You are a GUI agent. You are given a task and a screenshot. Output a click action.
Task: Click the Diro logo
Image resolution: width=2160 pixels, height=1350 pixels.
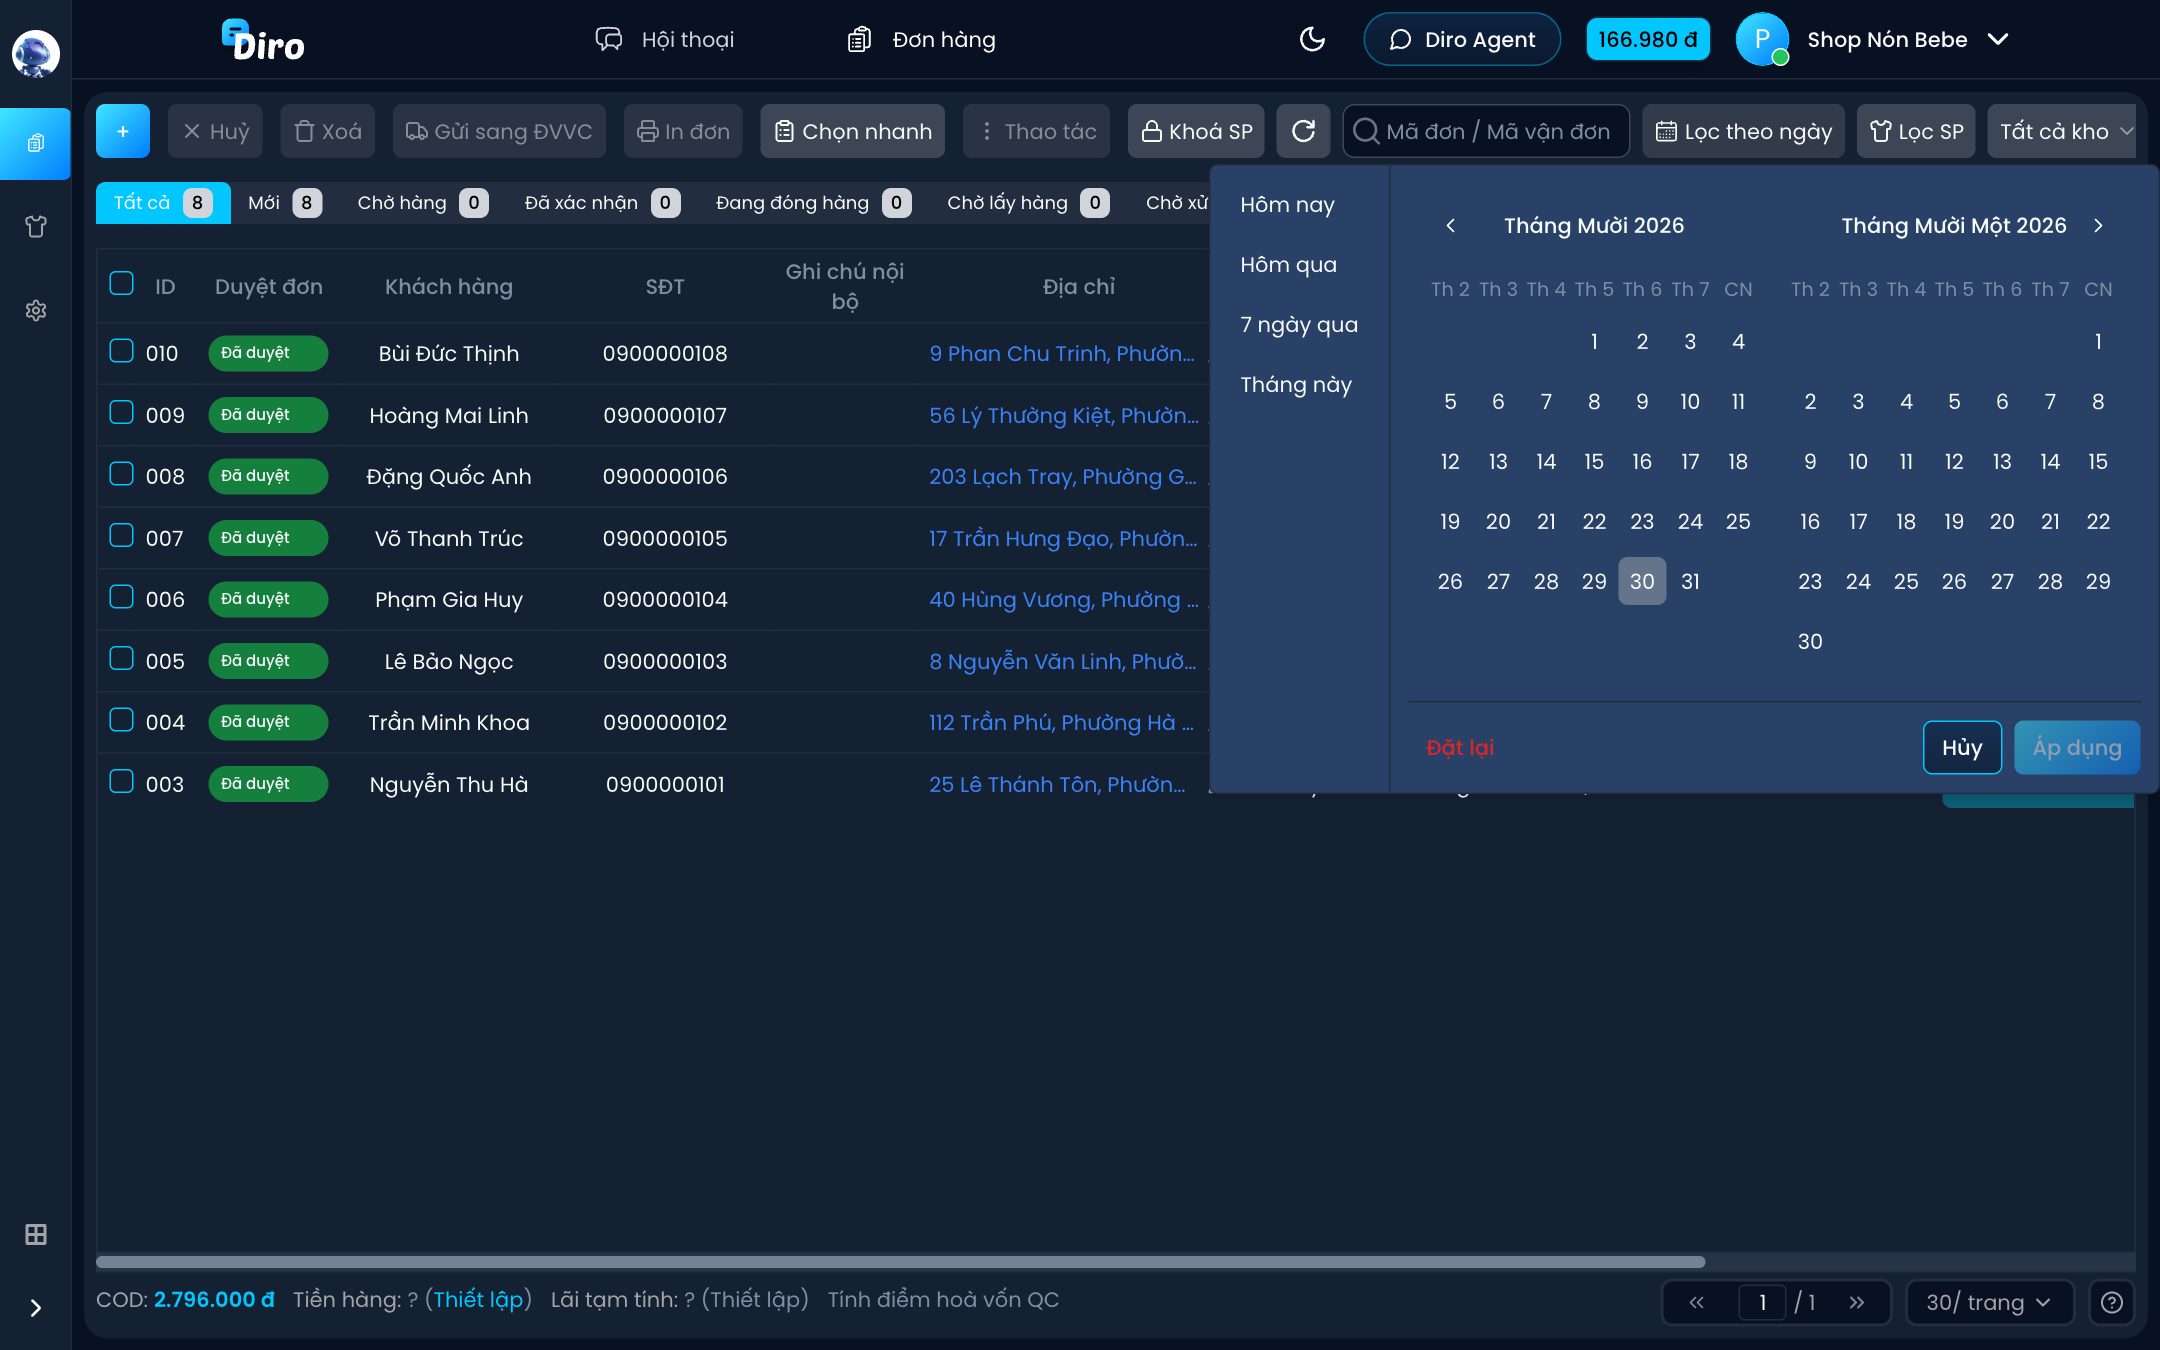263,40
